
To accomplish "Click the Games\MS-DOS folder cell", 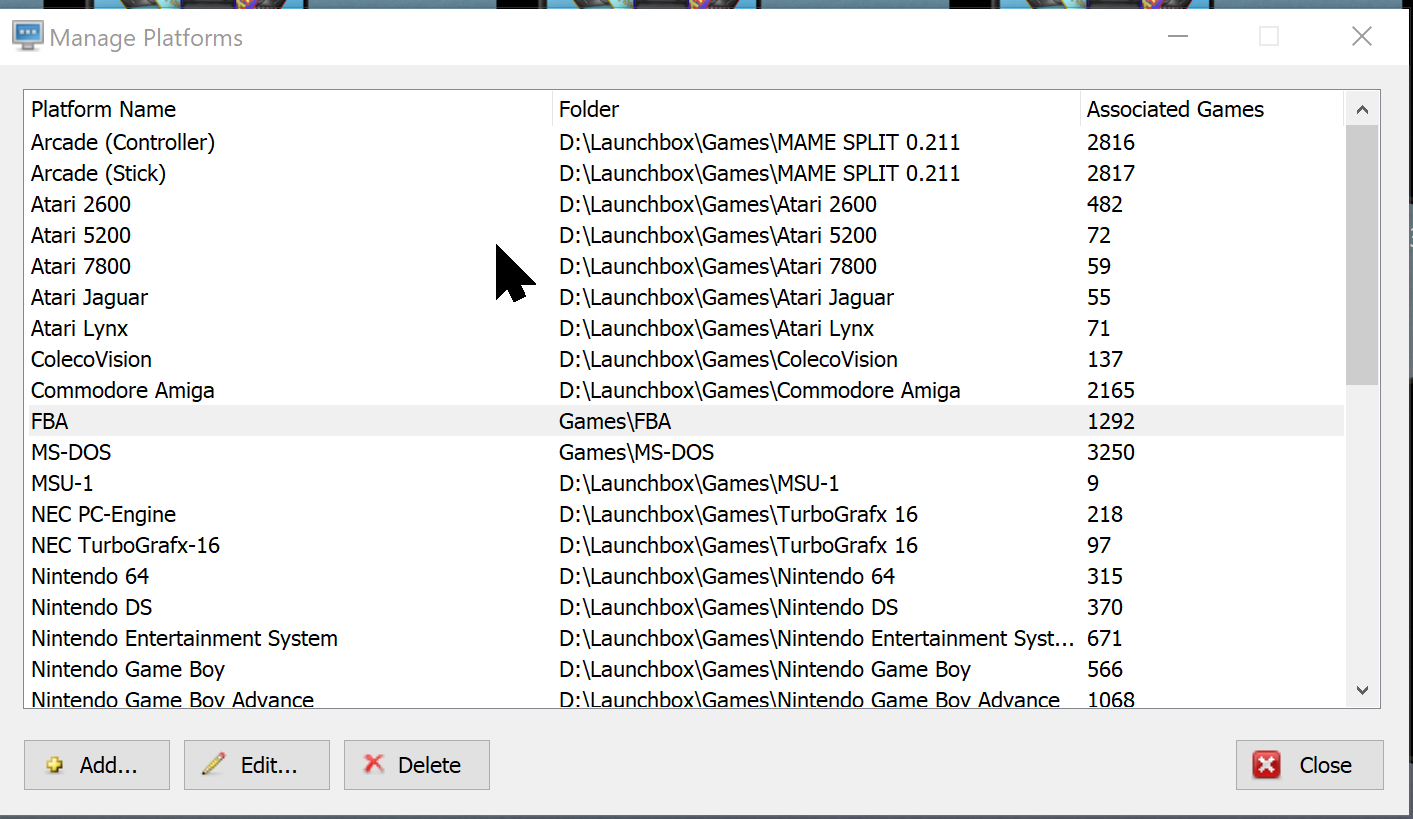I will (636, 452).
